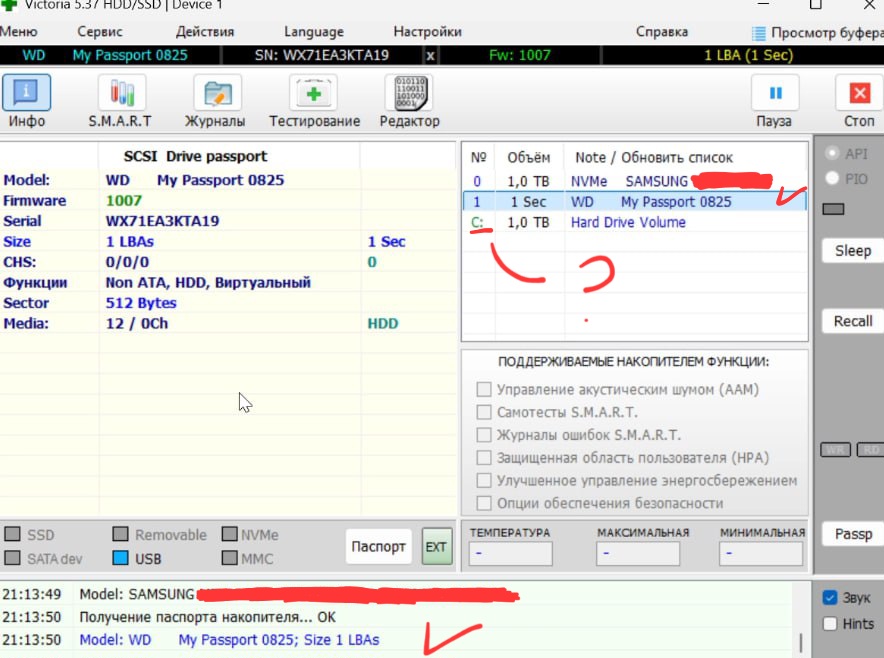Click the Объём column header

click(528, 157)
